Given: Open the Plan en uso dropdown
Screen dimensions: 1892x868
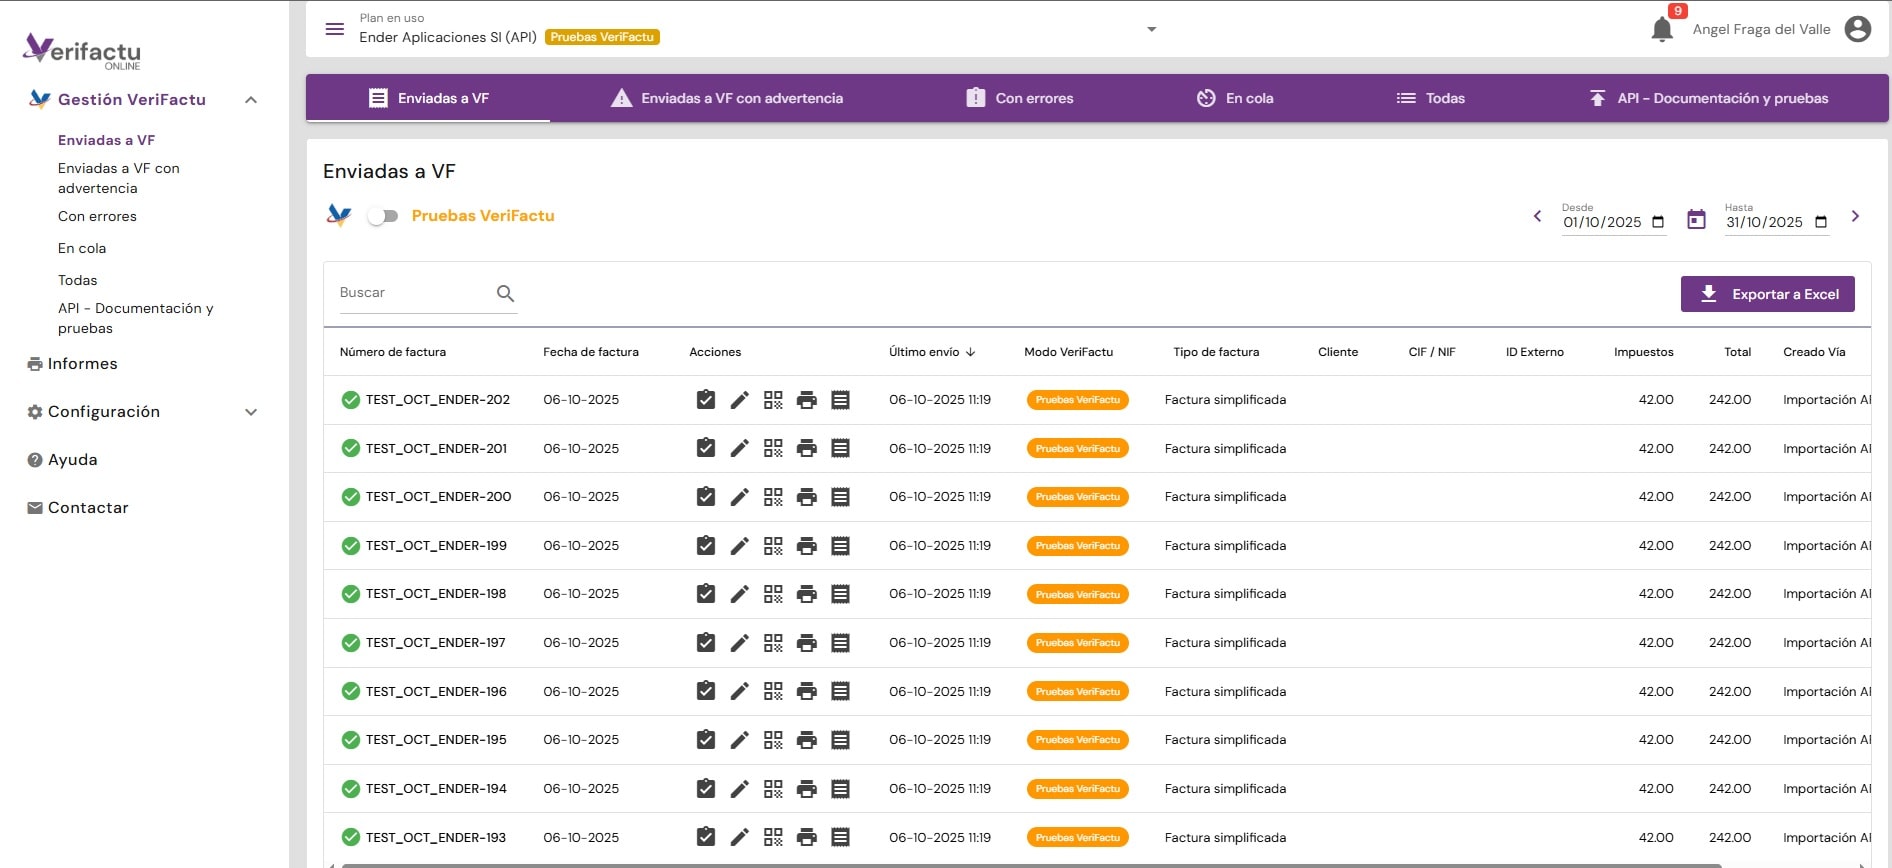Looking at the screenshot, I should pyautogui.click(x=1151, y=29).
